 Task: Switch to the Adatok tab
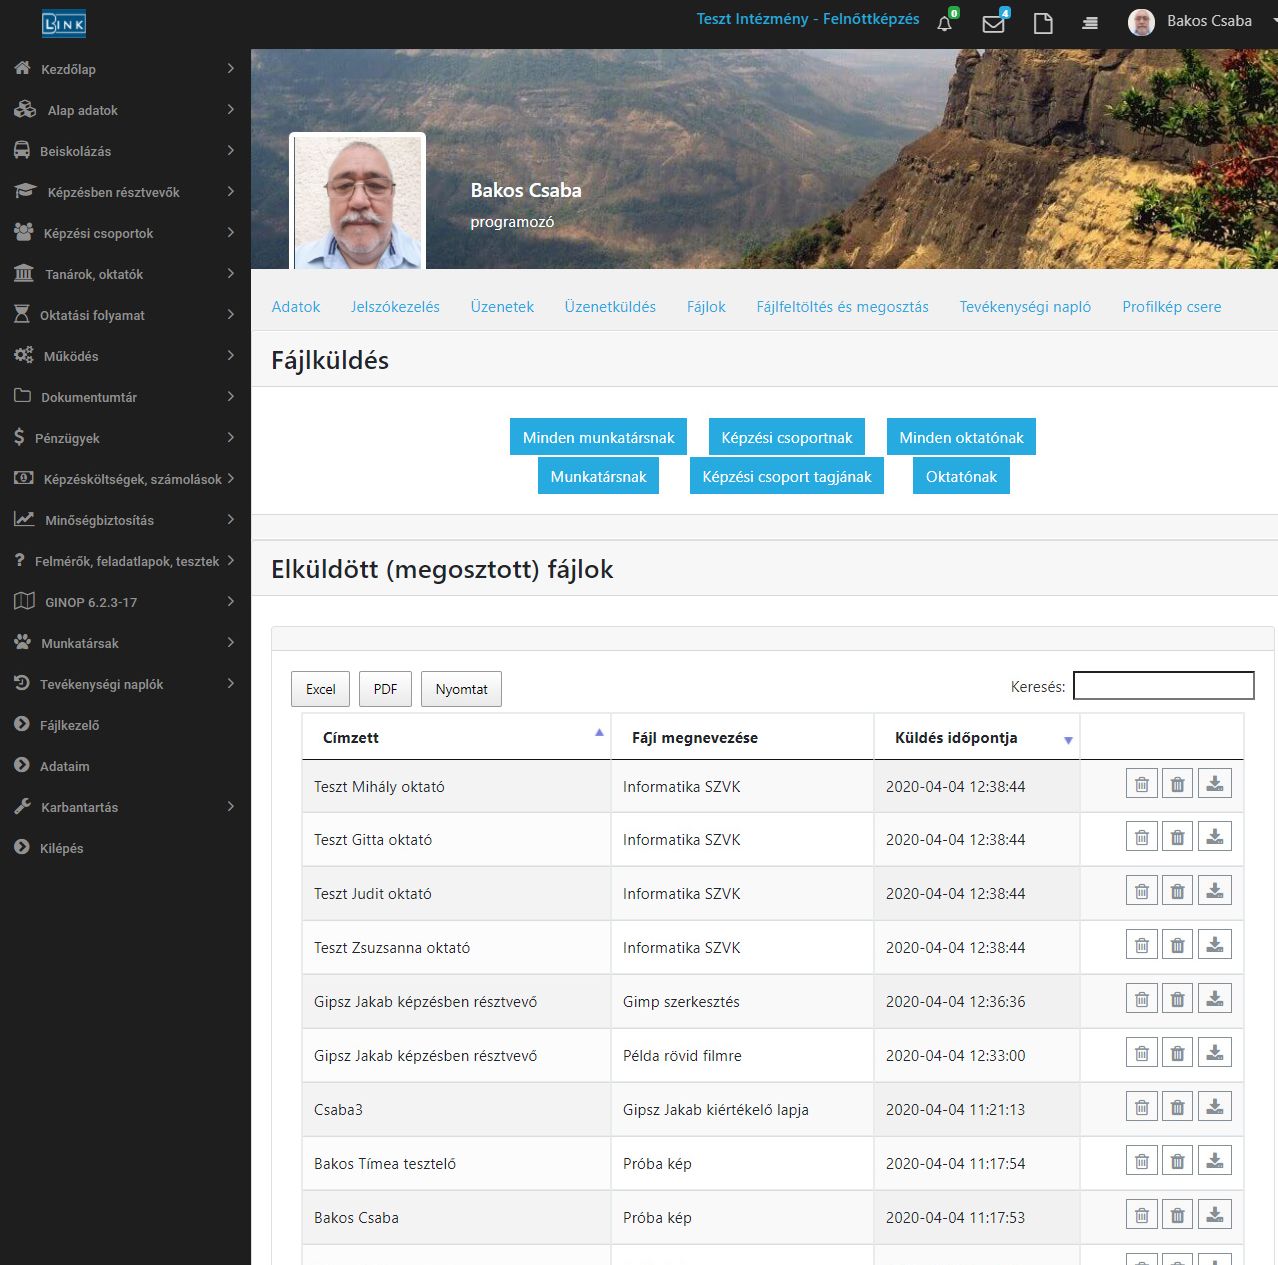(x=296, y=307)
